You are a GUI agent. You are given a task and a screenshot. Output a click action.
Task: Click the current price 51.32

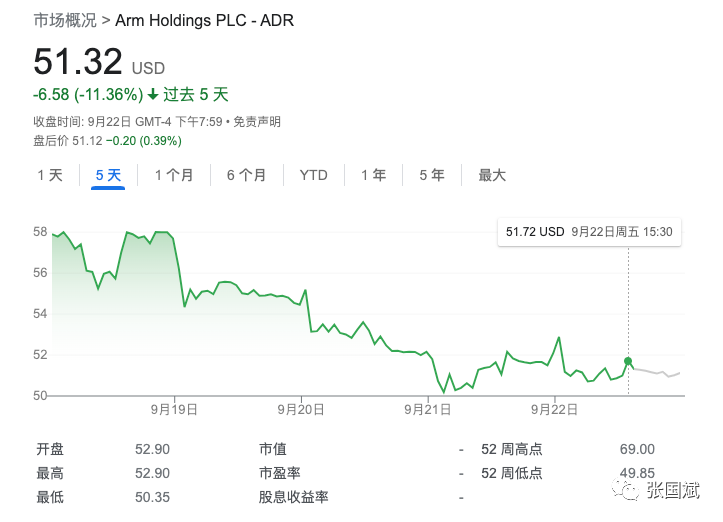78,61
